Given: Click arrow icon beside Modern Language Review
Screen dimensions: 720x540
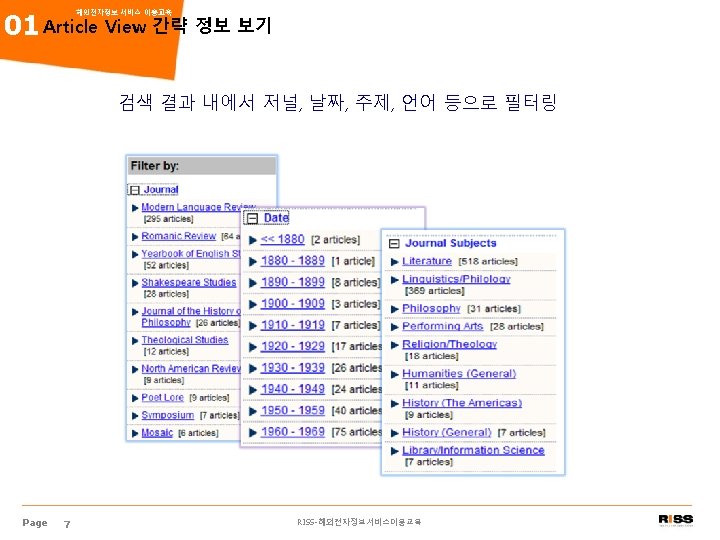Looking at the screenshot, I should (135, 208).
